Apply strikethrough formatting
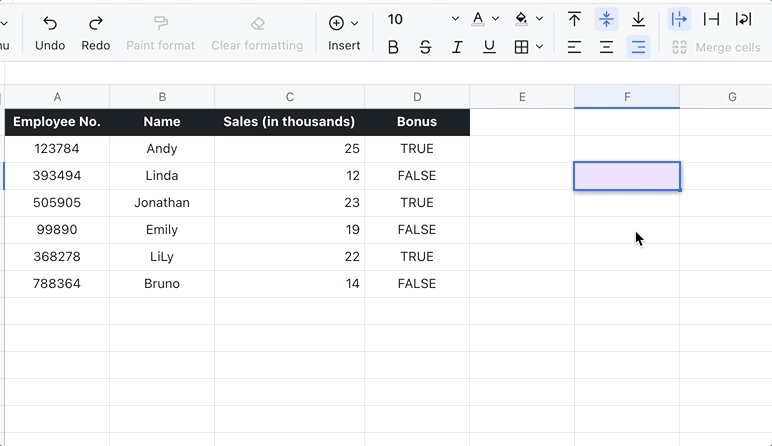Viewport: 772px width, 446px height. [x=425, y=47]
